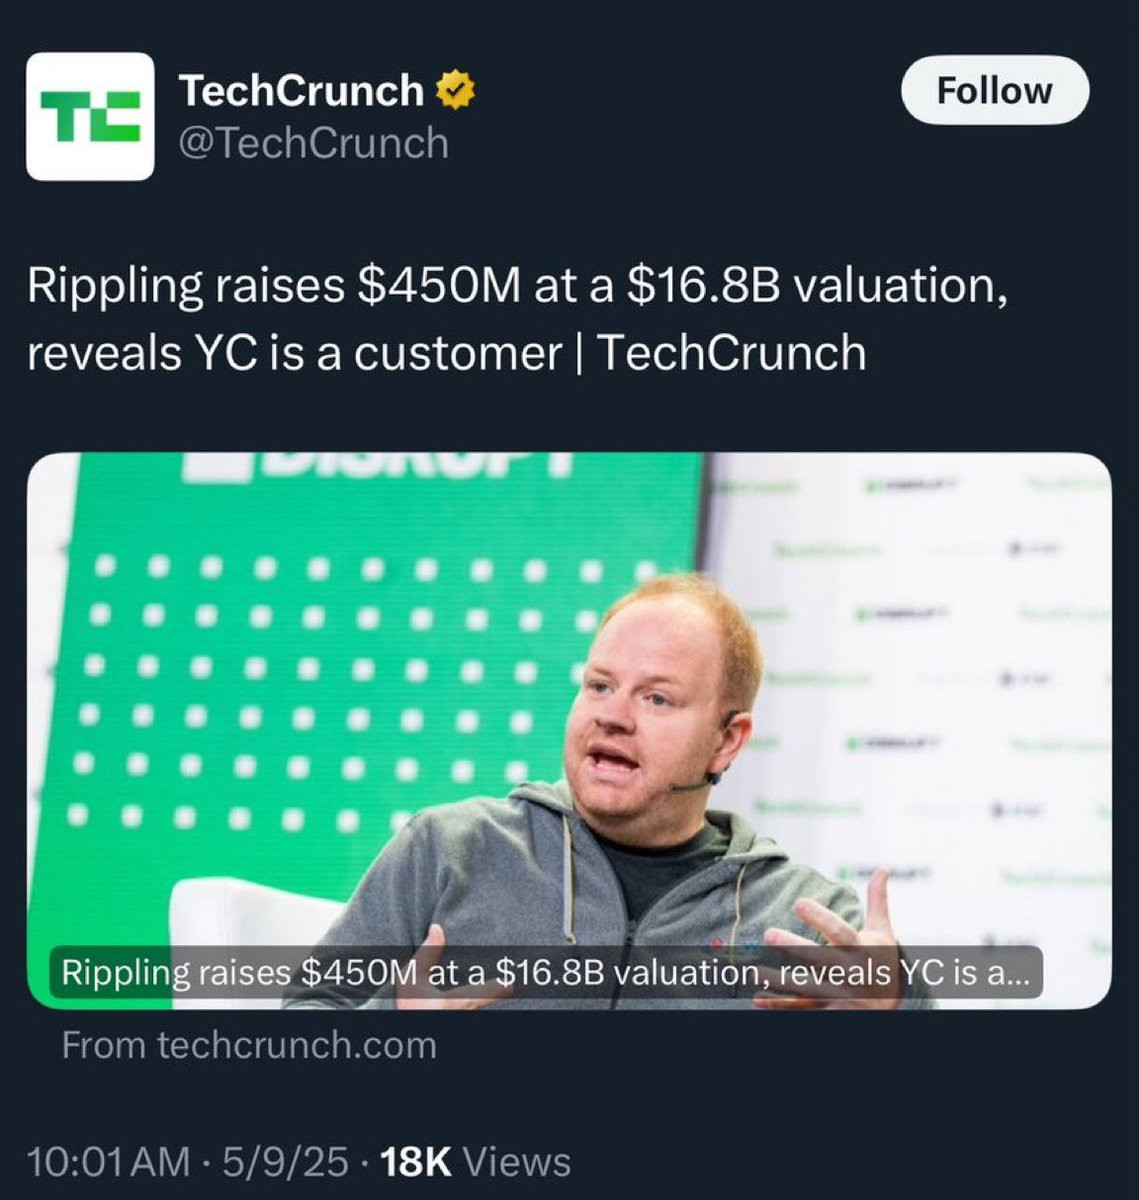Click the caption overlay on preview card
Screen dimensions: 1139x1200
pos(546,972)
